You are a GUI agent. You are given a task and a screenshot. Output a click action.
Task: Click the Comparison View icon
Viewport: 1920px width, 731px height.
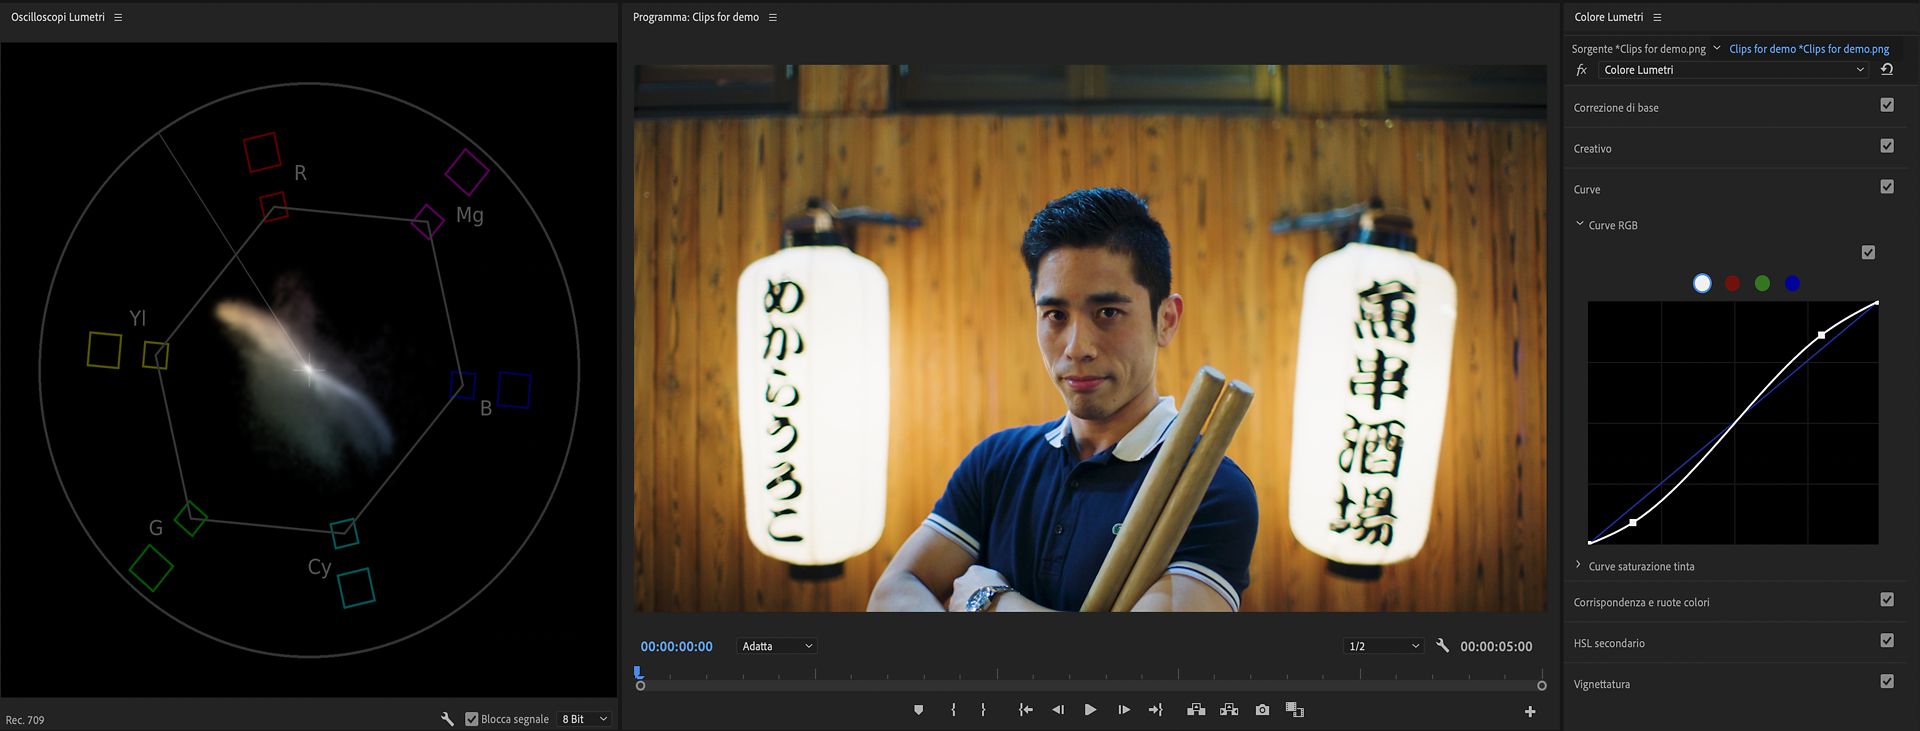(1294, 710)
